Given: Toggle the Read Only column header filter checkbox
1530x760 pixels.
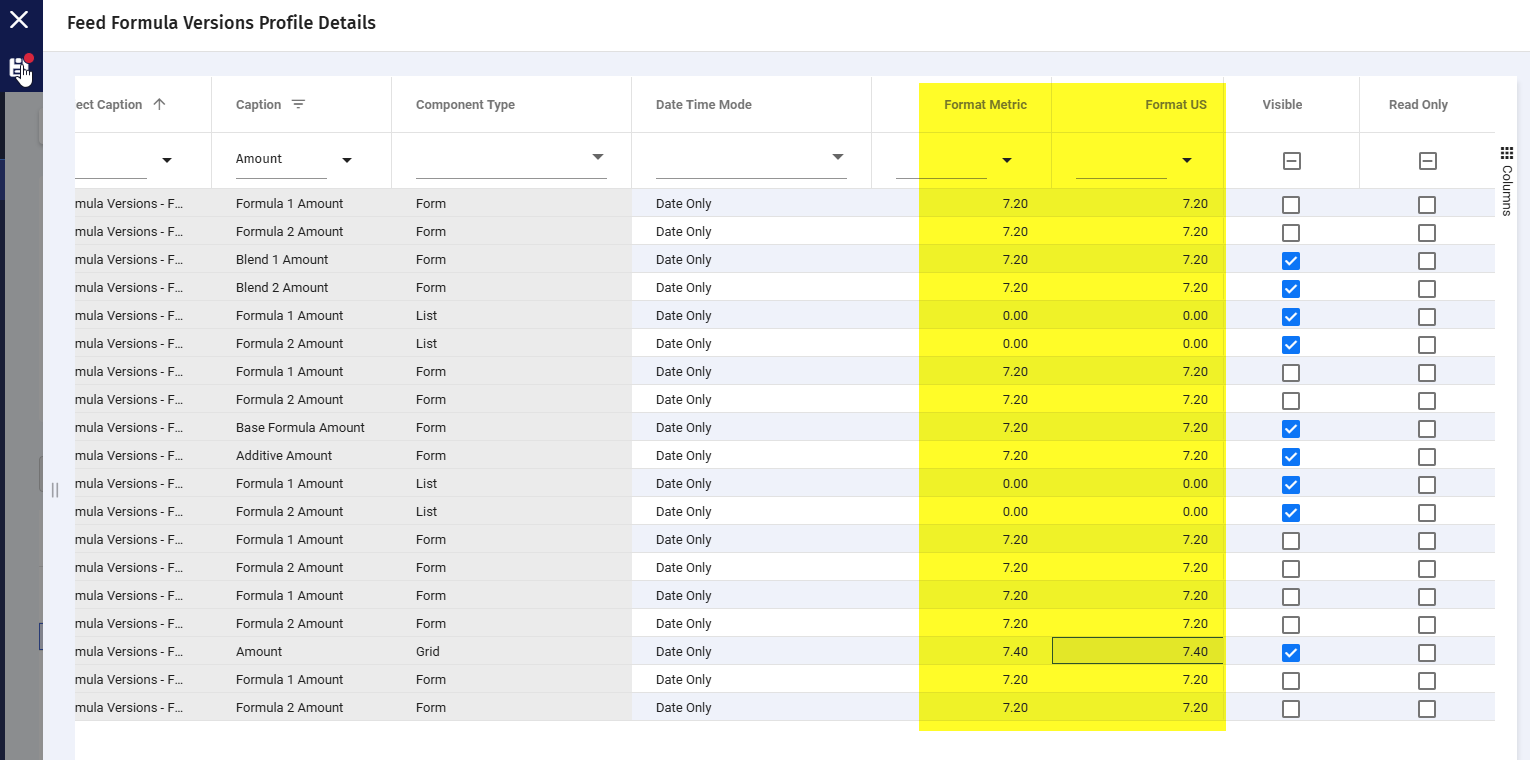Looking at the screenshot, I should (1427, 161).
